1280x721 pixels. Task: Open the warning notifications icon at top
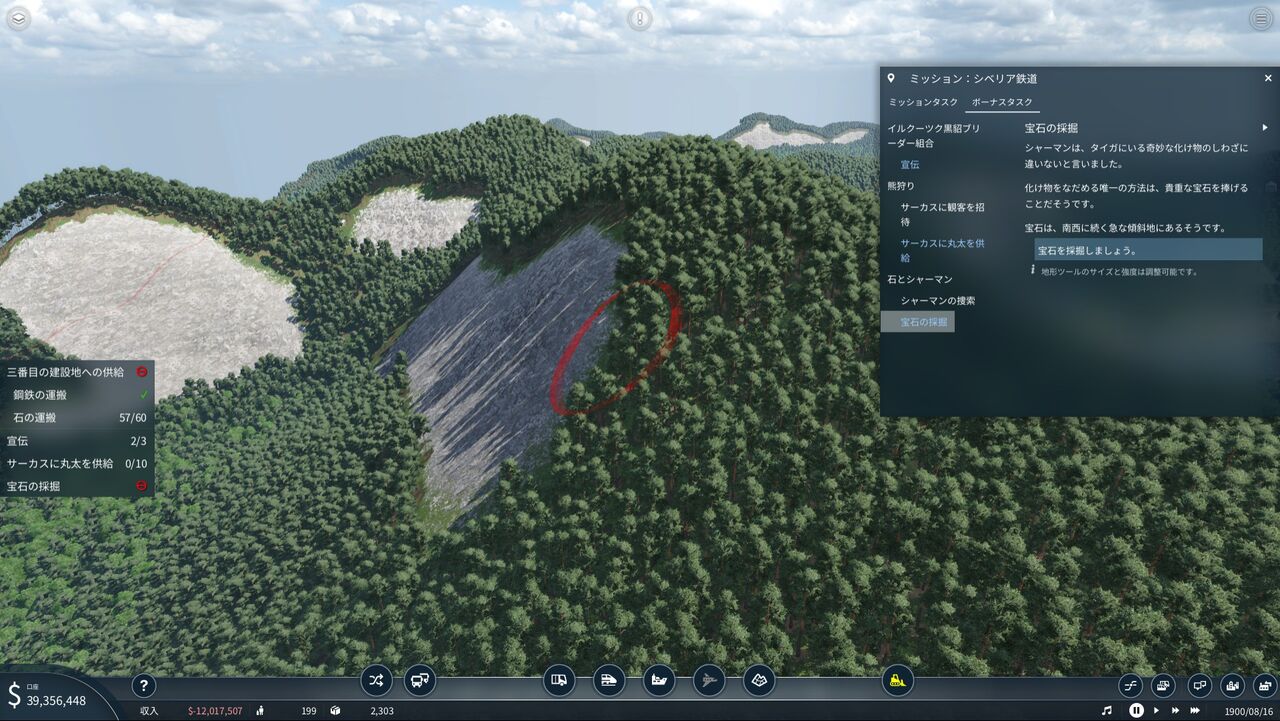pyautogui.click(x=640, y=19)
